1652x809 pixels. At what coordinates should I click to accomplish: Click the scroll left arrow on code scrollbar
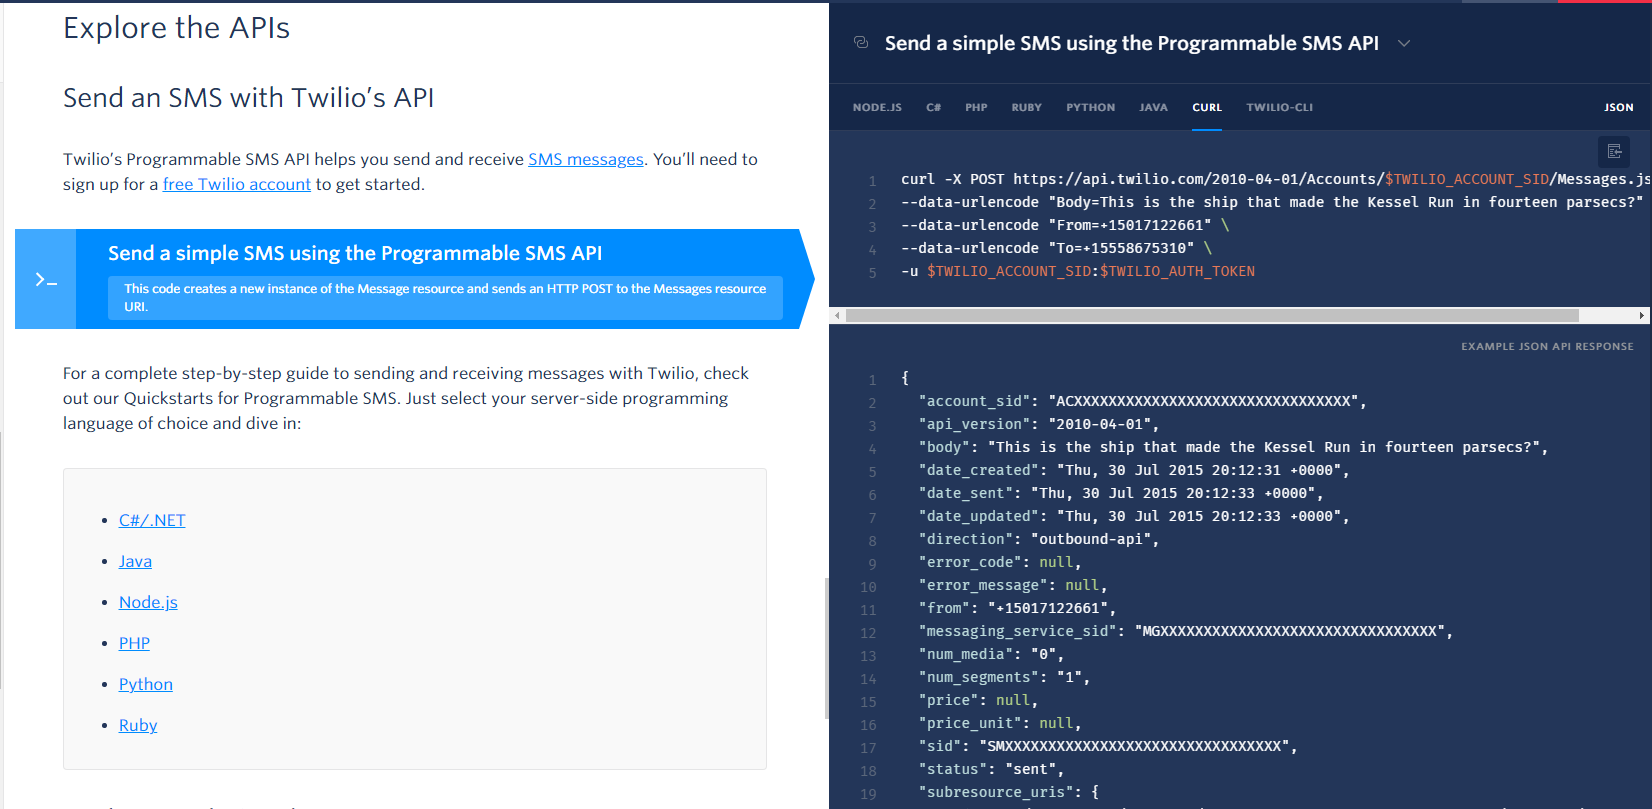pos(836,316)
